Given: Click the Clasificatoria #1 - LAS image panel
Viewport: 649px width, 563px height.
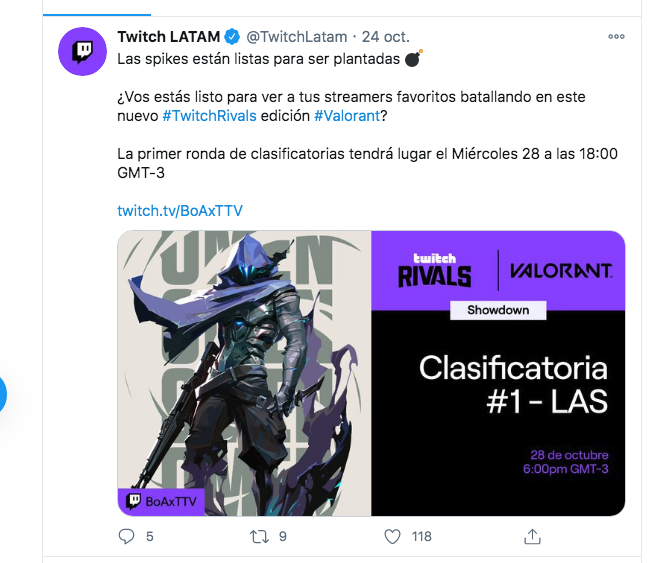Looking at the screenshot, I should tap(498, 373).
